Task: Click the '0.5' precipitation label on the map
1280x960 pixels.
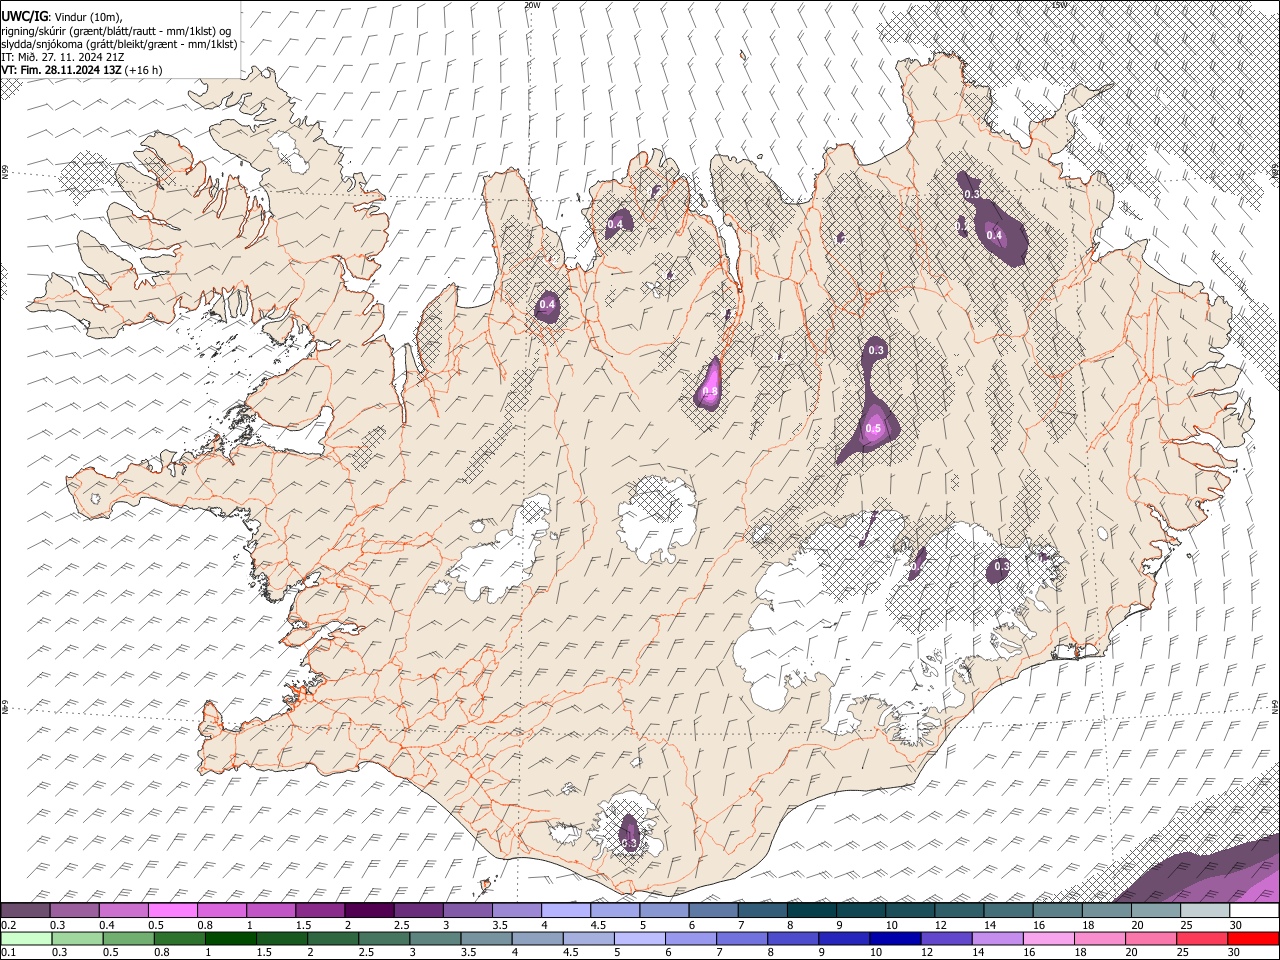Action: coord(873,429)
